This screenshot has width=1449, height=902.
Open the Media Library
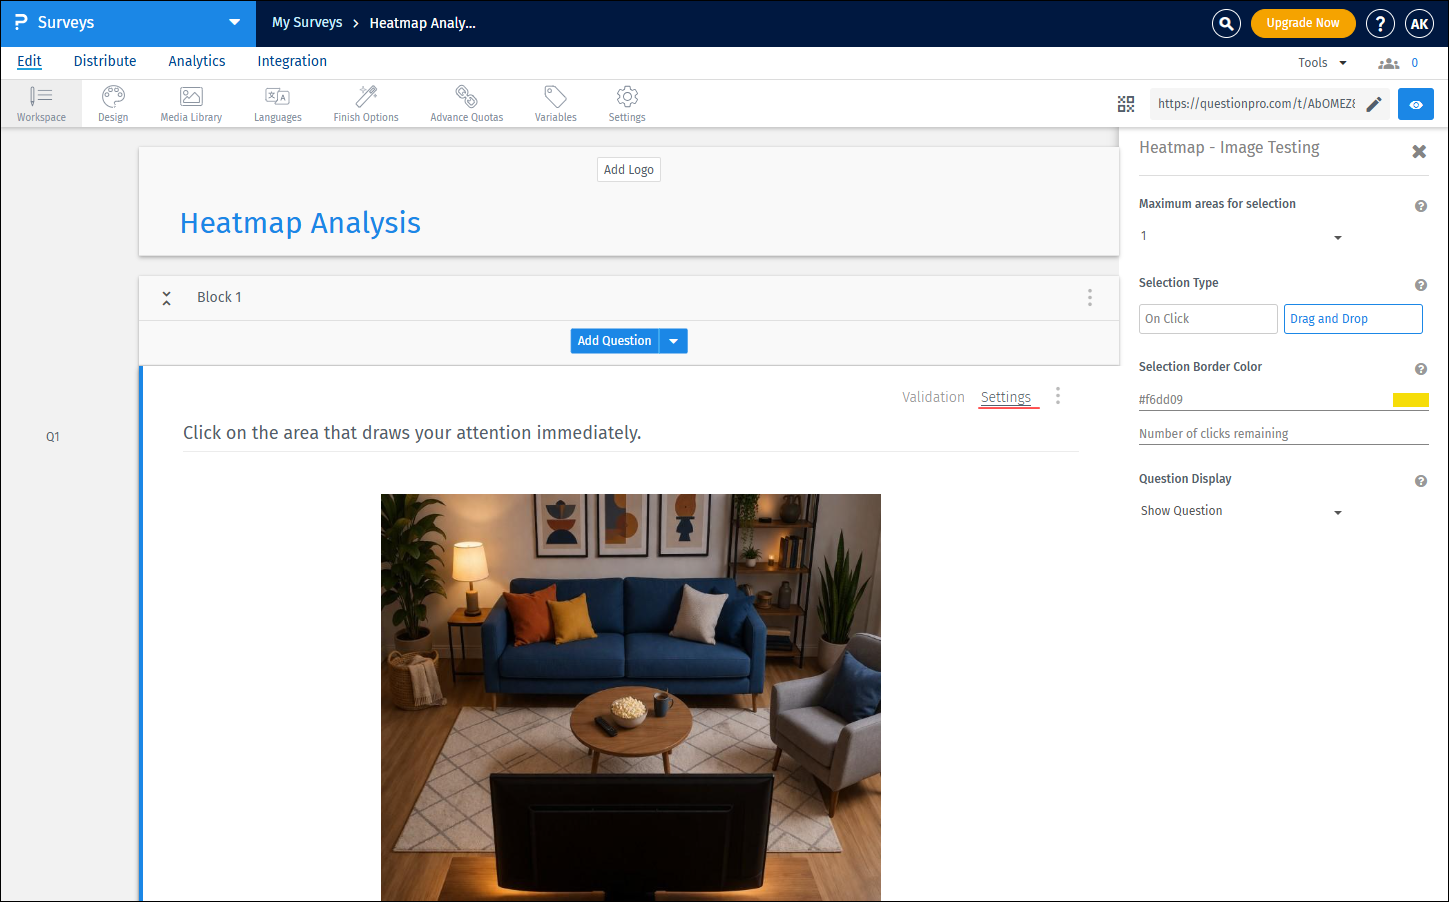click(x=190, y=103)
